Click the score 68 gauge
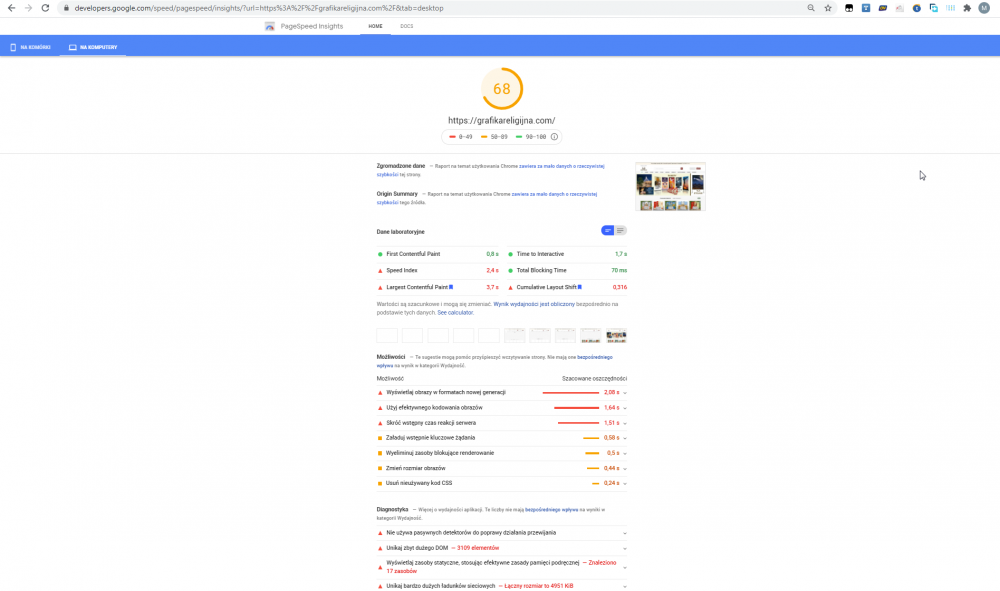Image resolution: width=1000 pixels, height=591 pixels. (502, 89)
